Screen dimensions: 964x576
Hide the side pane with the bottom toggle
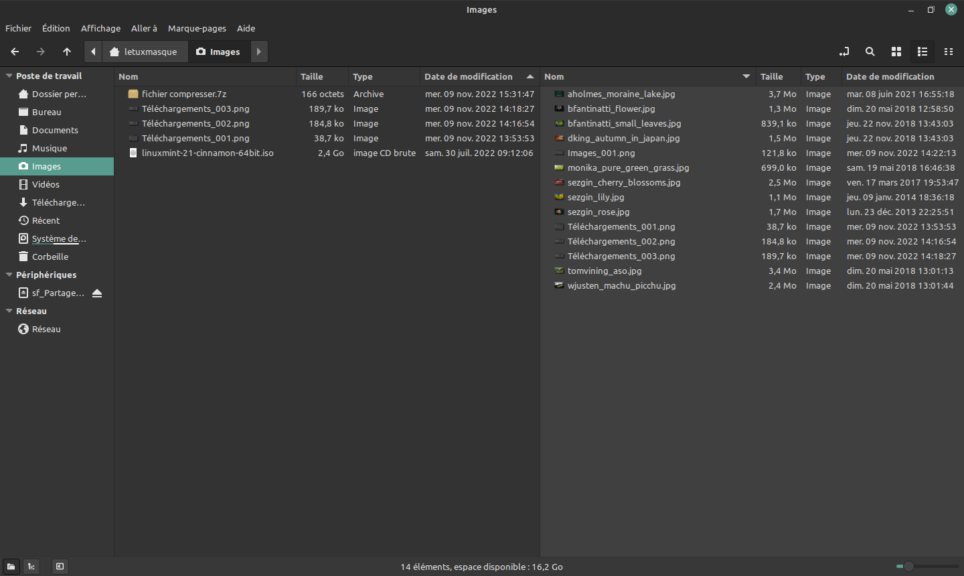point(59,566)
